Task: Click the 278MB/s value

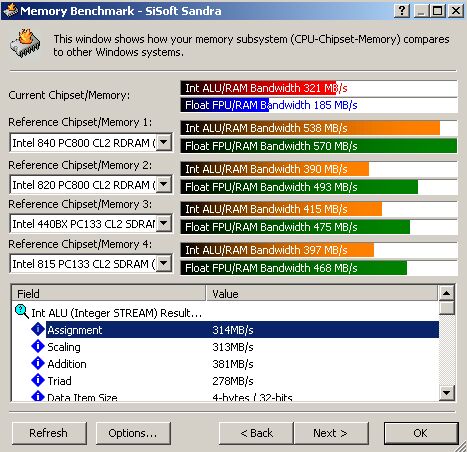Action: [233, 381]
